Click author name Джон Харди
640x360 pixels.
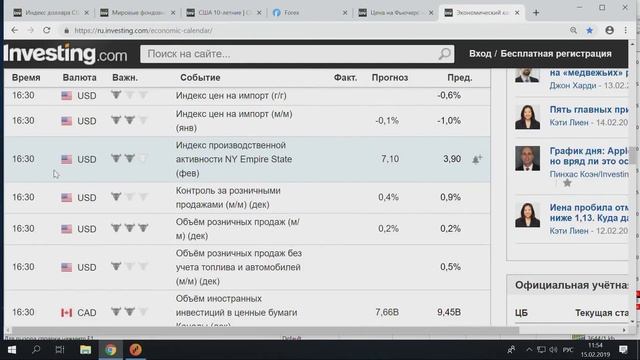tap(573, 85)
